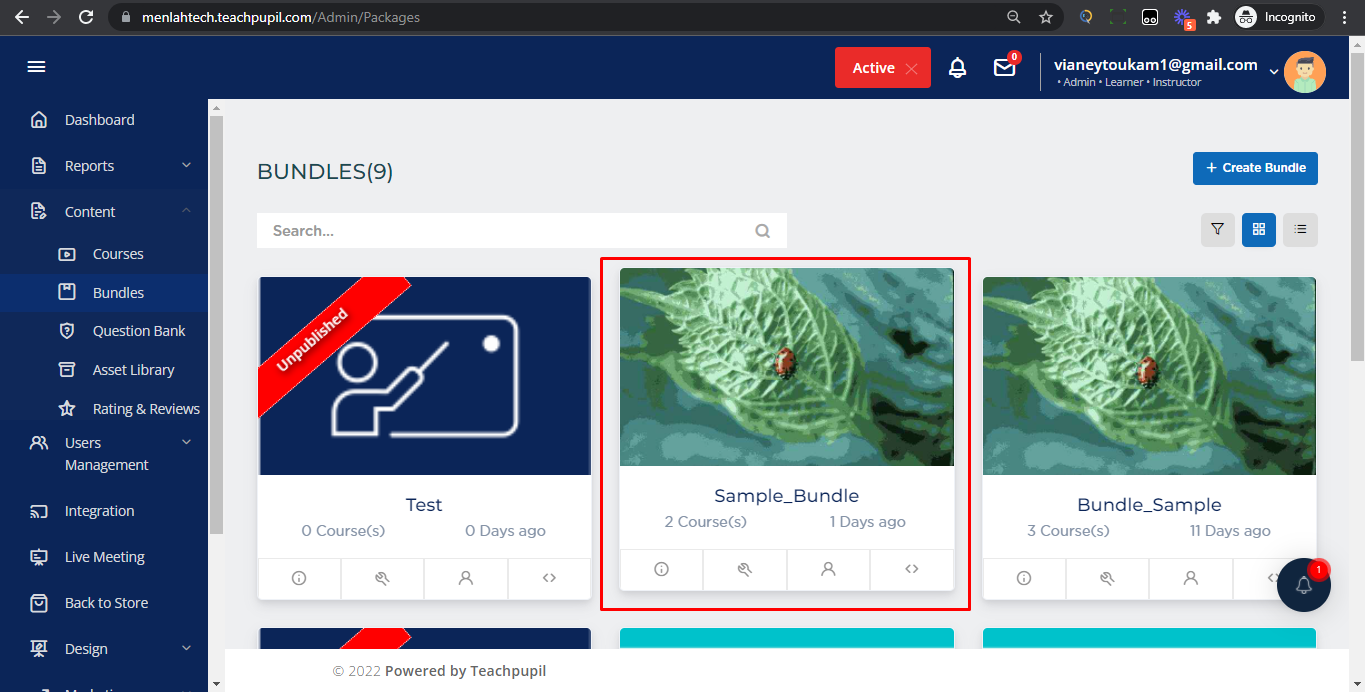Open the user account dropdown
Image resolution: width=1365 pixels, height=692 pixels.
coord(1274,71)
